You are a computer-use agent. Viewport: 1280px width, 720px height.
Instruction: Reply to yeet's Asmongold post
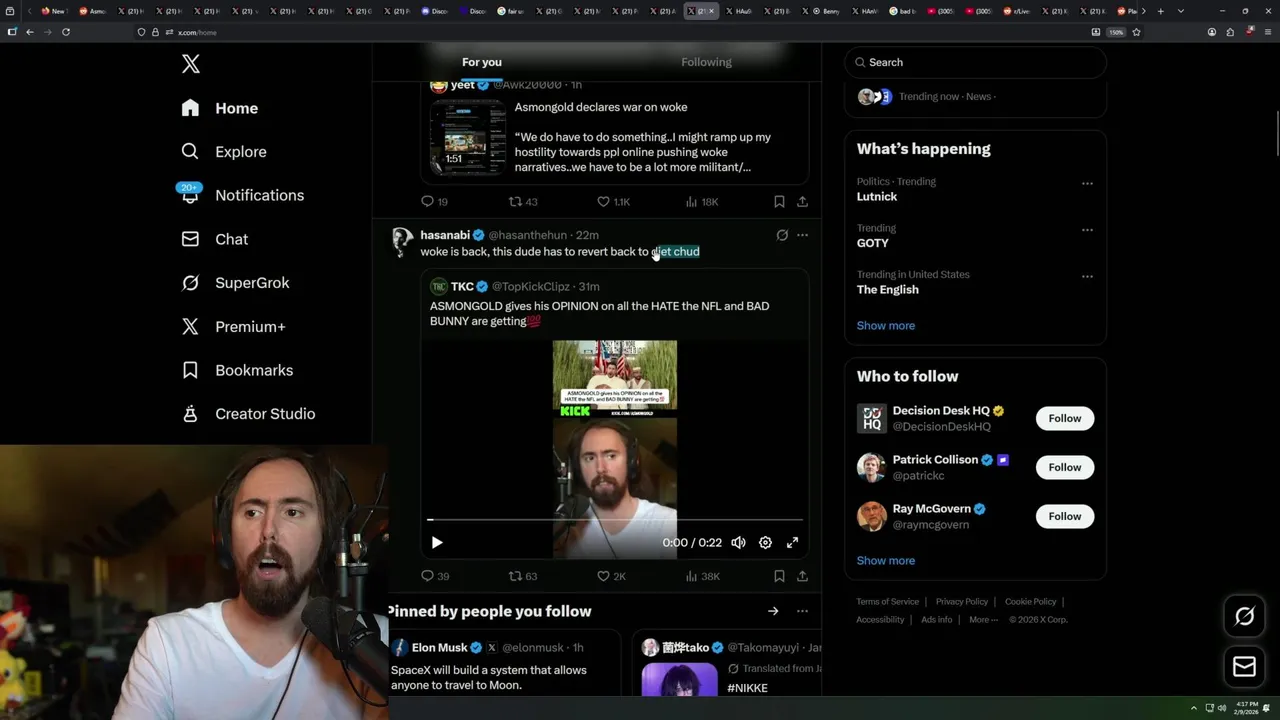click(434, 201)
